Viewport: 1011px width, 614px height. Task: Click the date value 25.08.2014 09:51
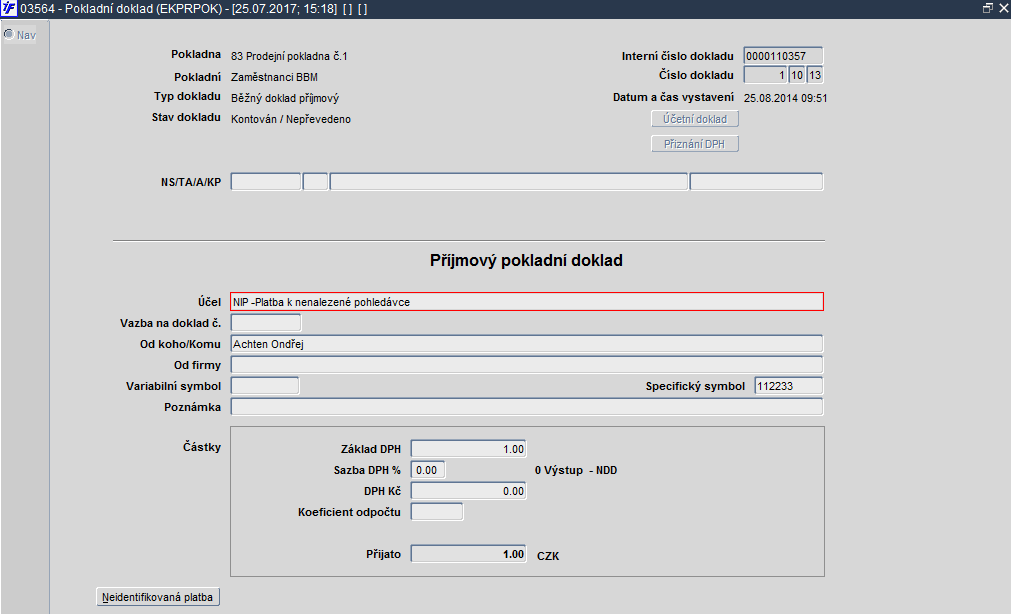(x=785, y=98)
